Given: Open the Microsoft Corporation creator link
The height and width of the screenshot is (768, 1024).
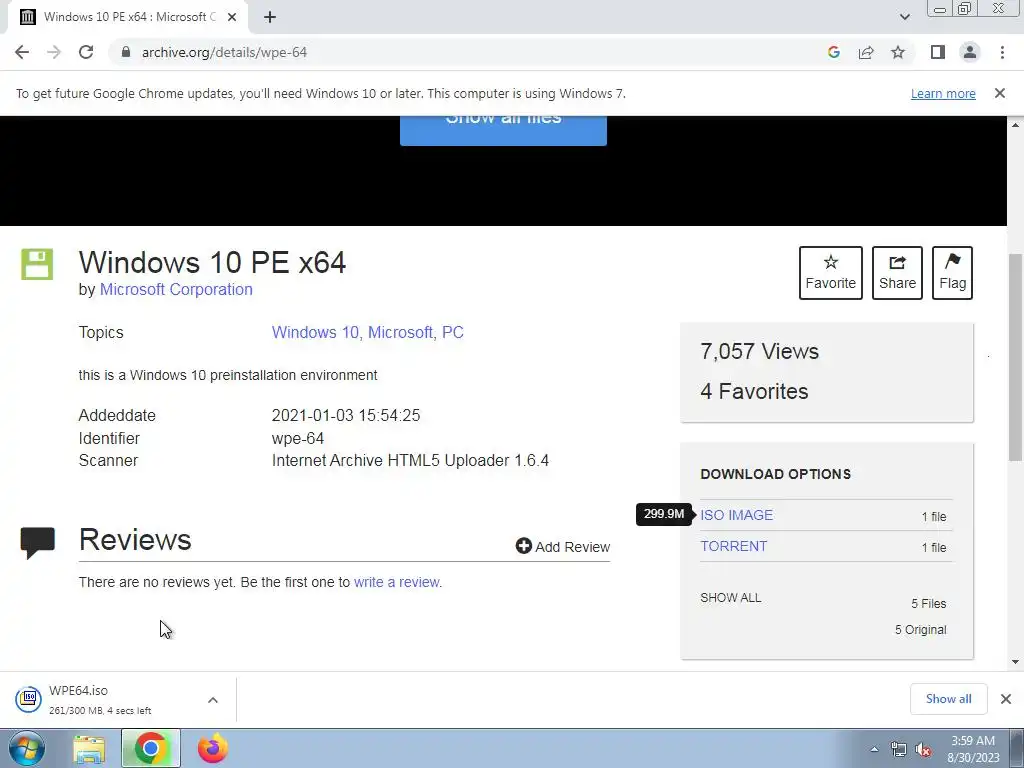Looking at the screenshot, I should click(176, 289).
